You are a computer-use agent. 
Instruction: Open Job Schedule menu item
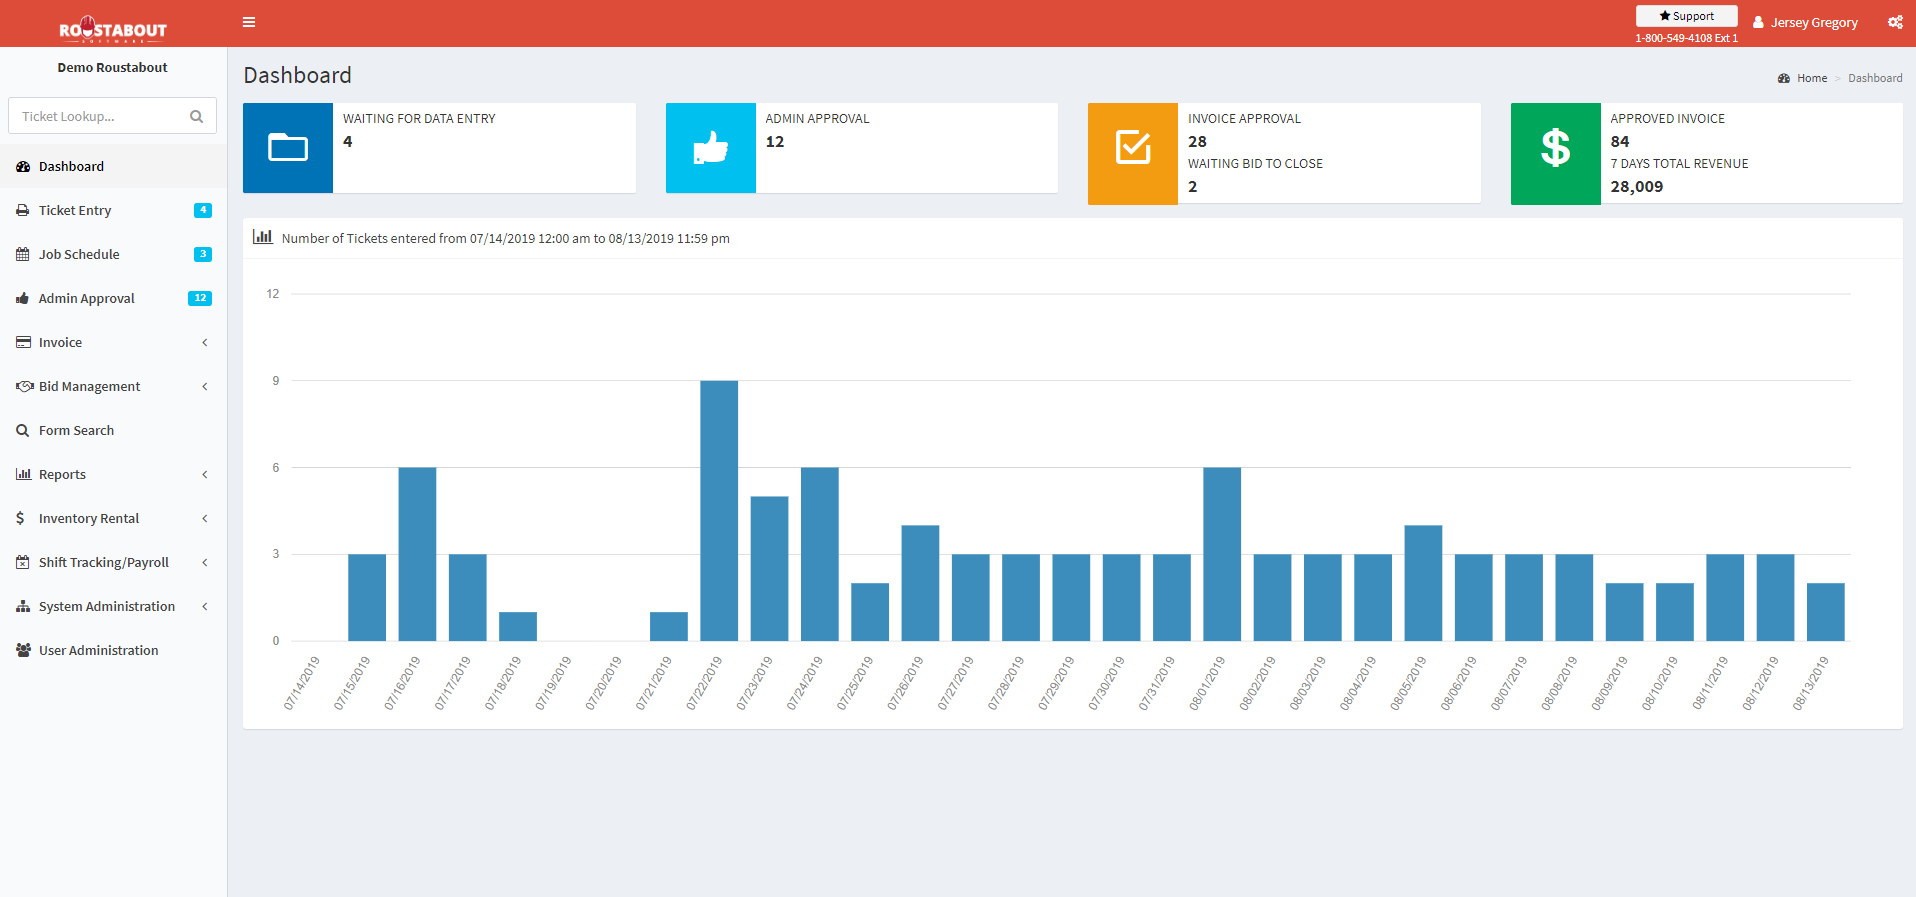pyautogui.click(x=113, y=254)
